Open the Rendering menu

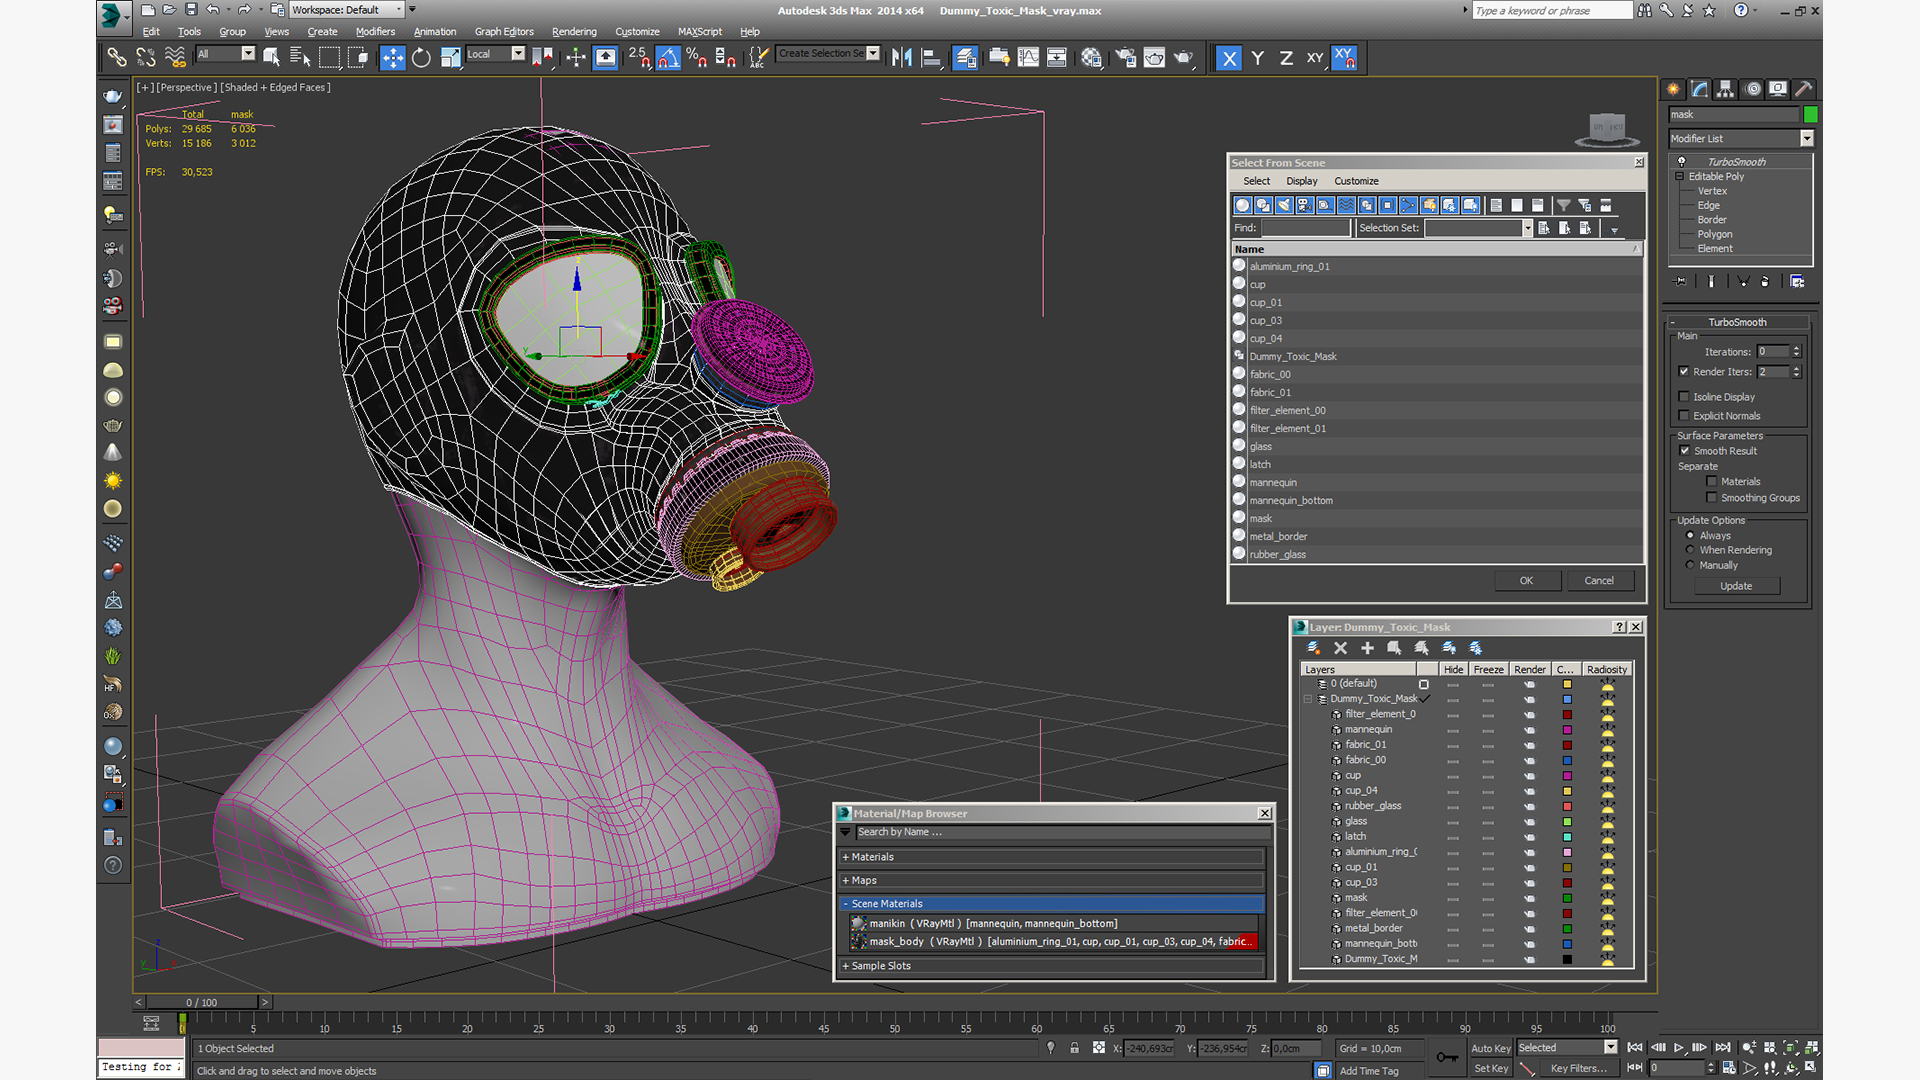coord(574,32)
